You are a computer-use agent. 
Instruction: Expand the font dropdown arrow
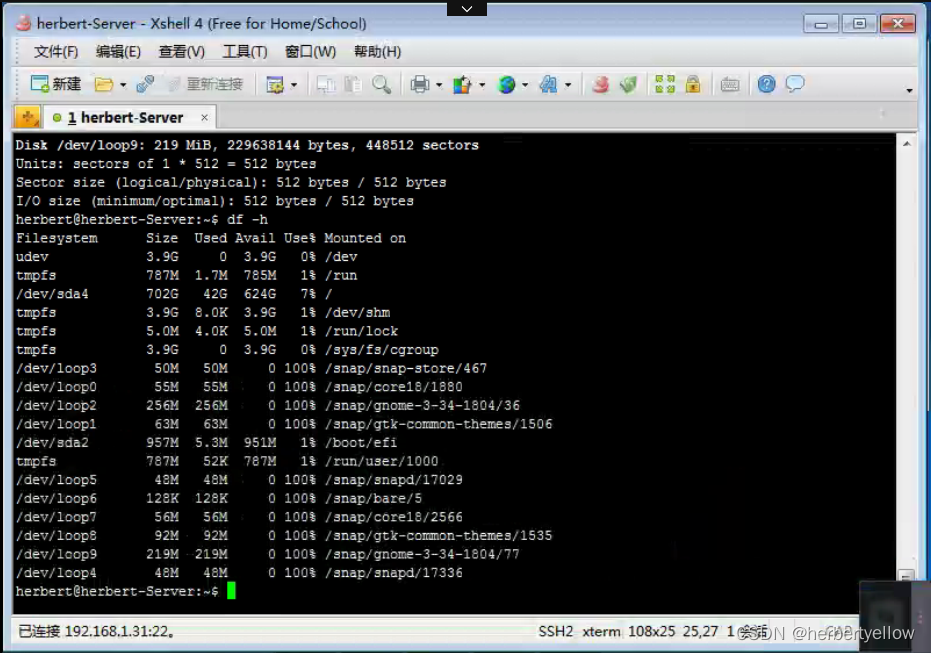click(x=568, y=85)
